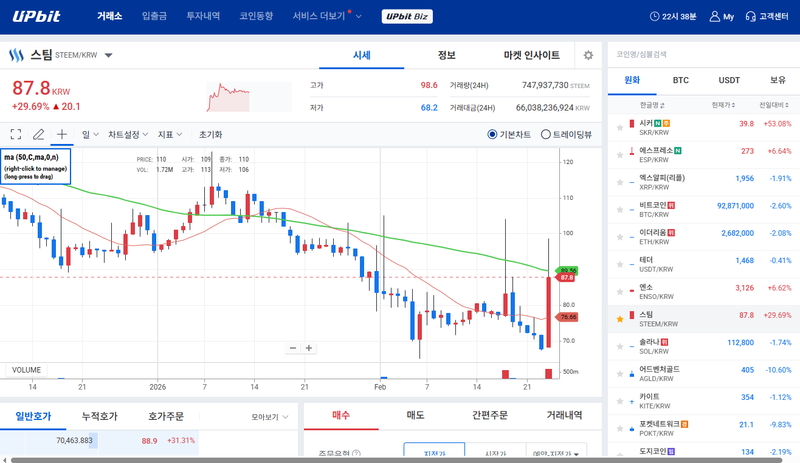Select the pencil drawing tool

(39, 134)
